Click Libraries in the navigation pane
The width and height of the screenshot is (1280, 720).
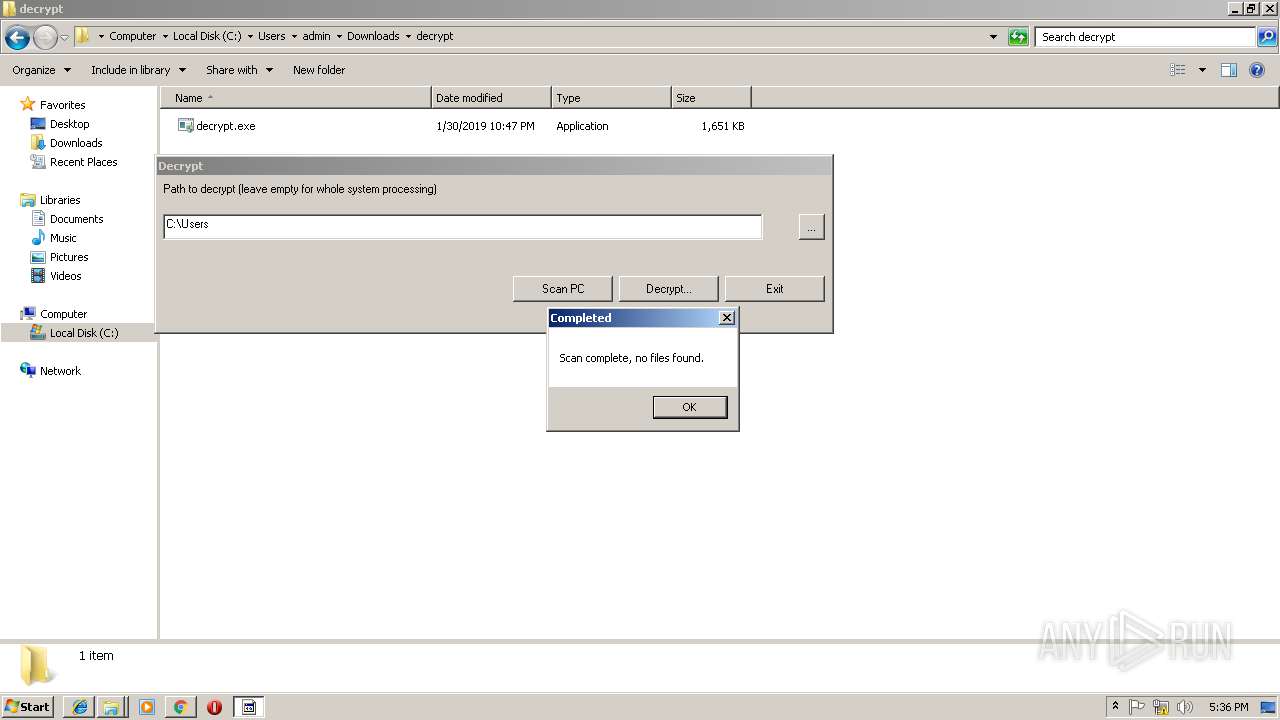click(60, 200)
